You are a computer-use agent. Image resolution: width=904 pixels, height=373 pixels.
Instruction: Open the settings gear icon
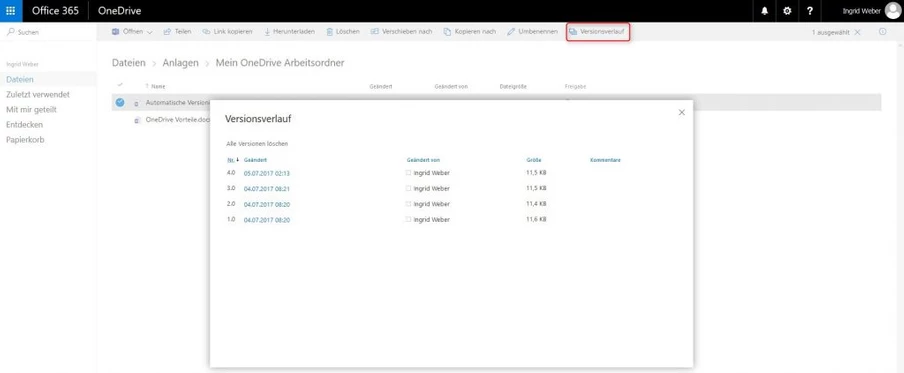click(x=787, y=11)
